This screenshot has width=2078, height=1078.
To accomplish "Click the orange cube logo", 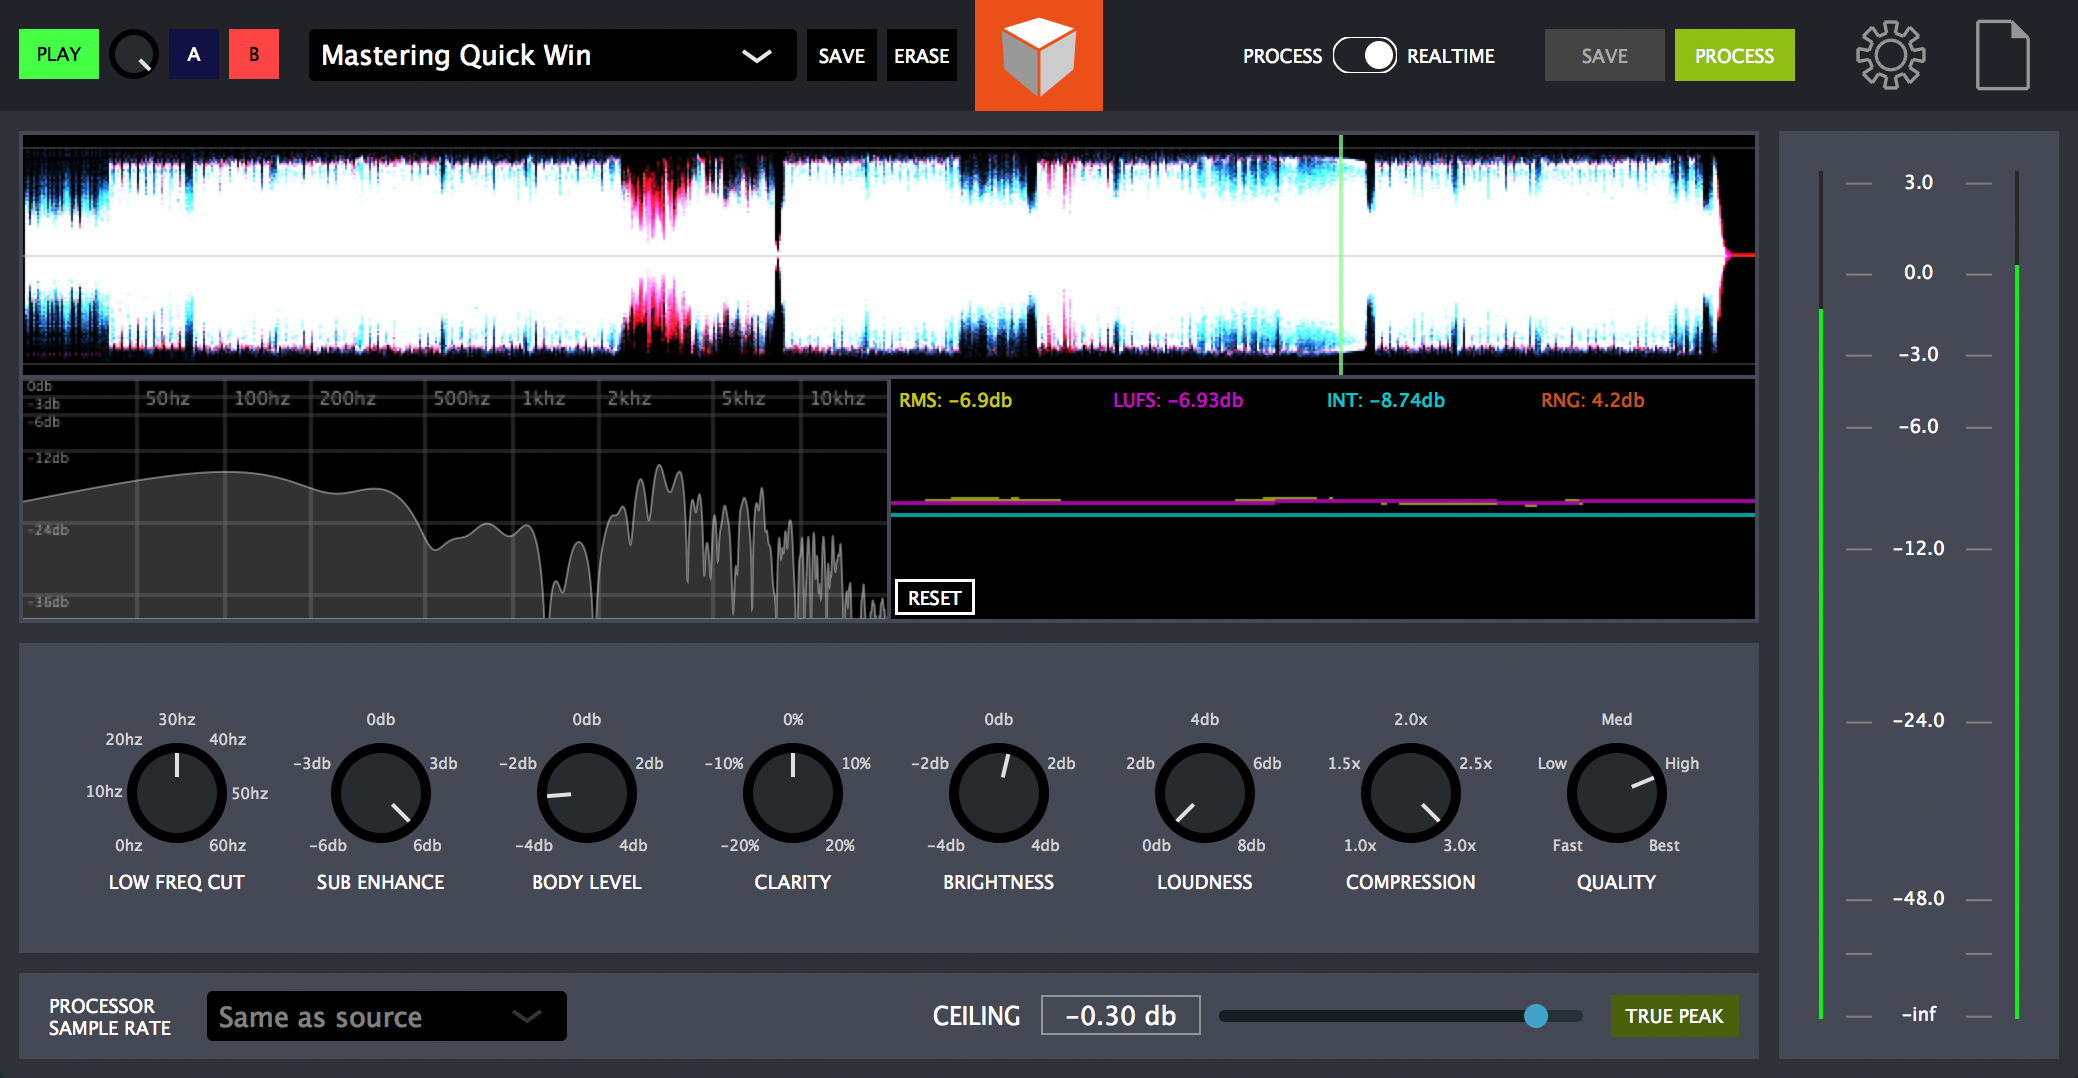I will pyautogui.click(x=1038, y=55).
